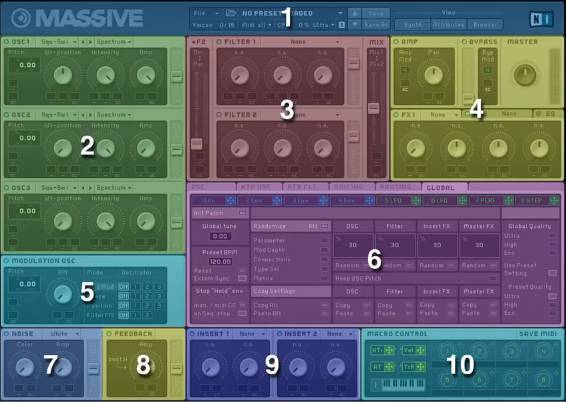Image resolution: width=566 pixels, height=402 pixels.
Task: Click the Browser view button
Action: click(485, 25)
